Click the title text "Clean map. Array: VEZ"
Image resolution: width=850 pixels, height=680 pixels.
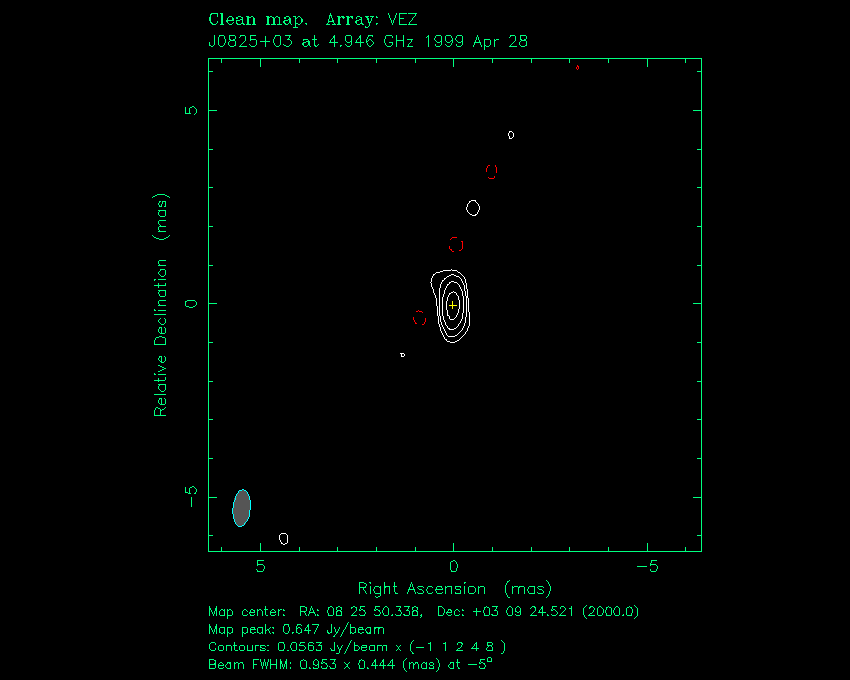tap(313, 20)
